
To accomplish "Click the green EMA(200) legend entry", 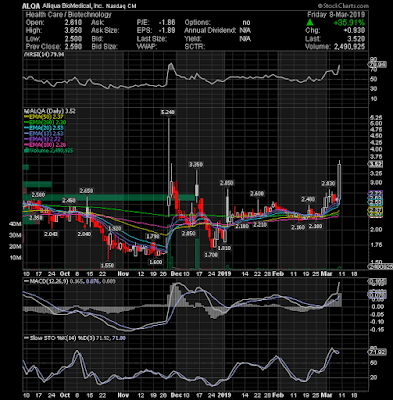I will pos(44,122).
